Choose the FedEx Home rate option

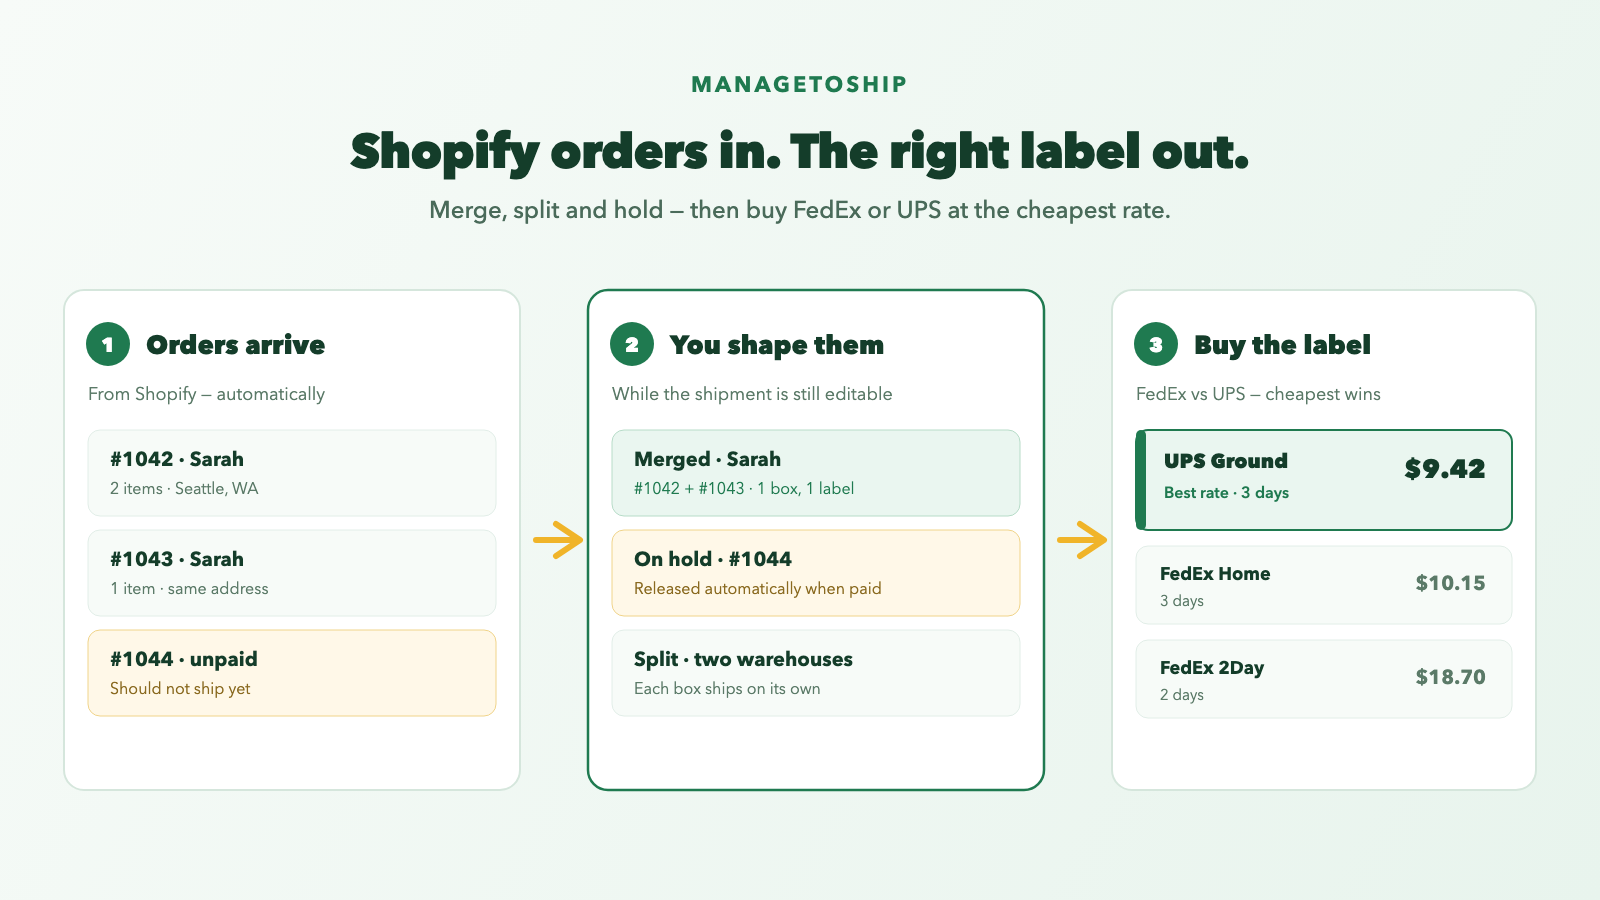[x=1324, y=585]
